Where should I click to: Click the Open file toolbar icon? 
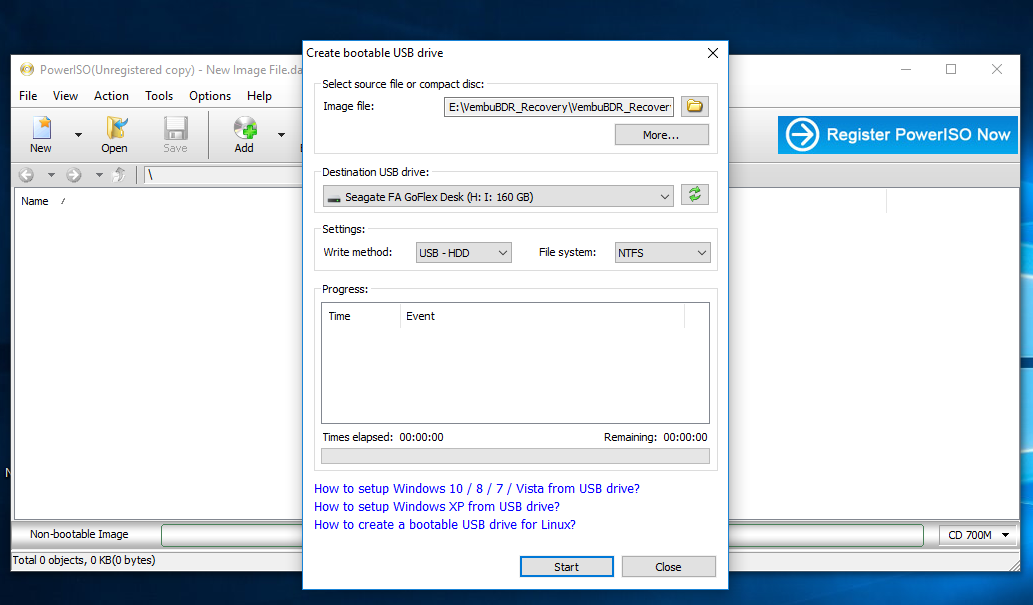(115, 134)
